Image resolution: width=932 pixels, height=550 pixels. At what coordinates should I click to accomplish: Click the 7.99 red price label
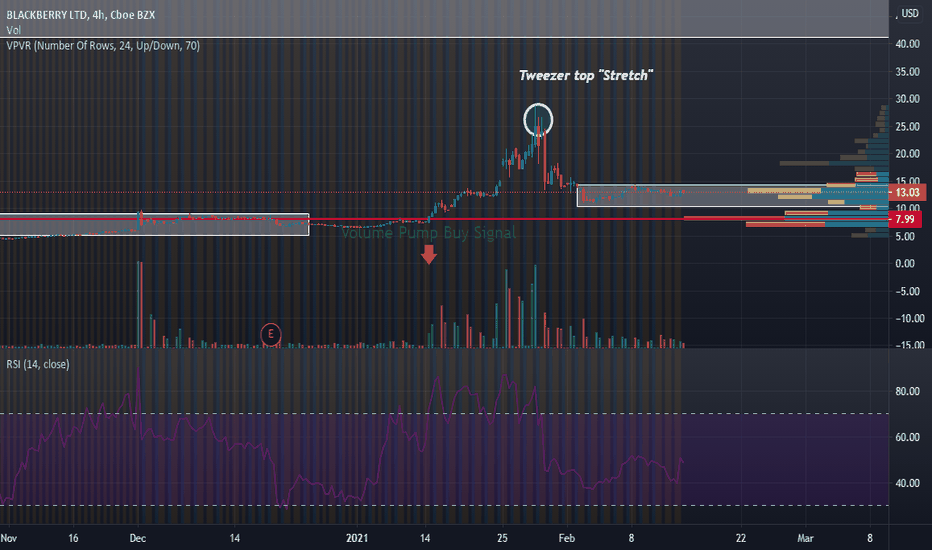[x=905, y=219]
